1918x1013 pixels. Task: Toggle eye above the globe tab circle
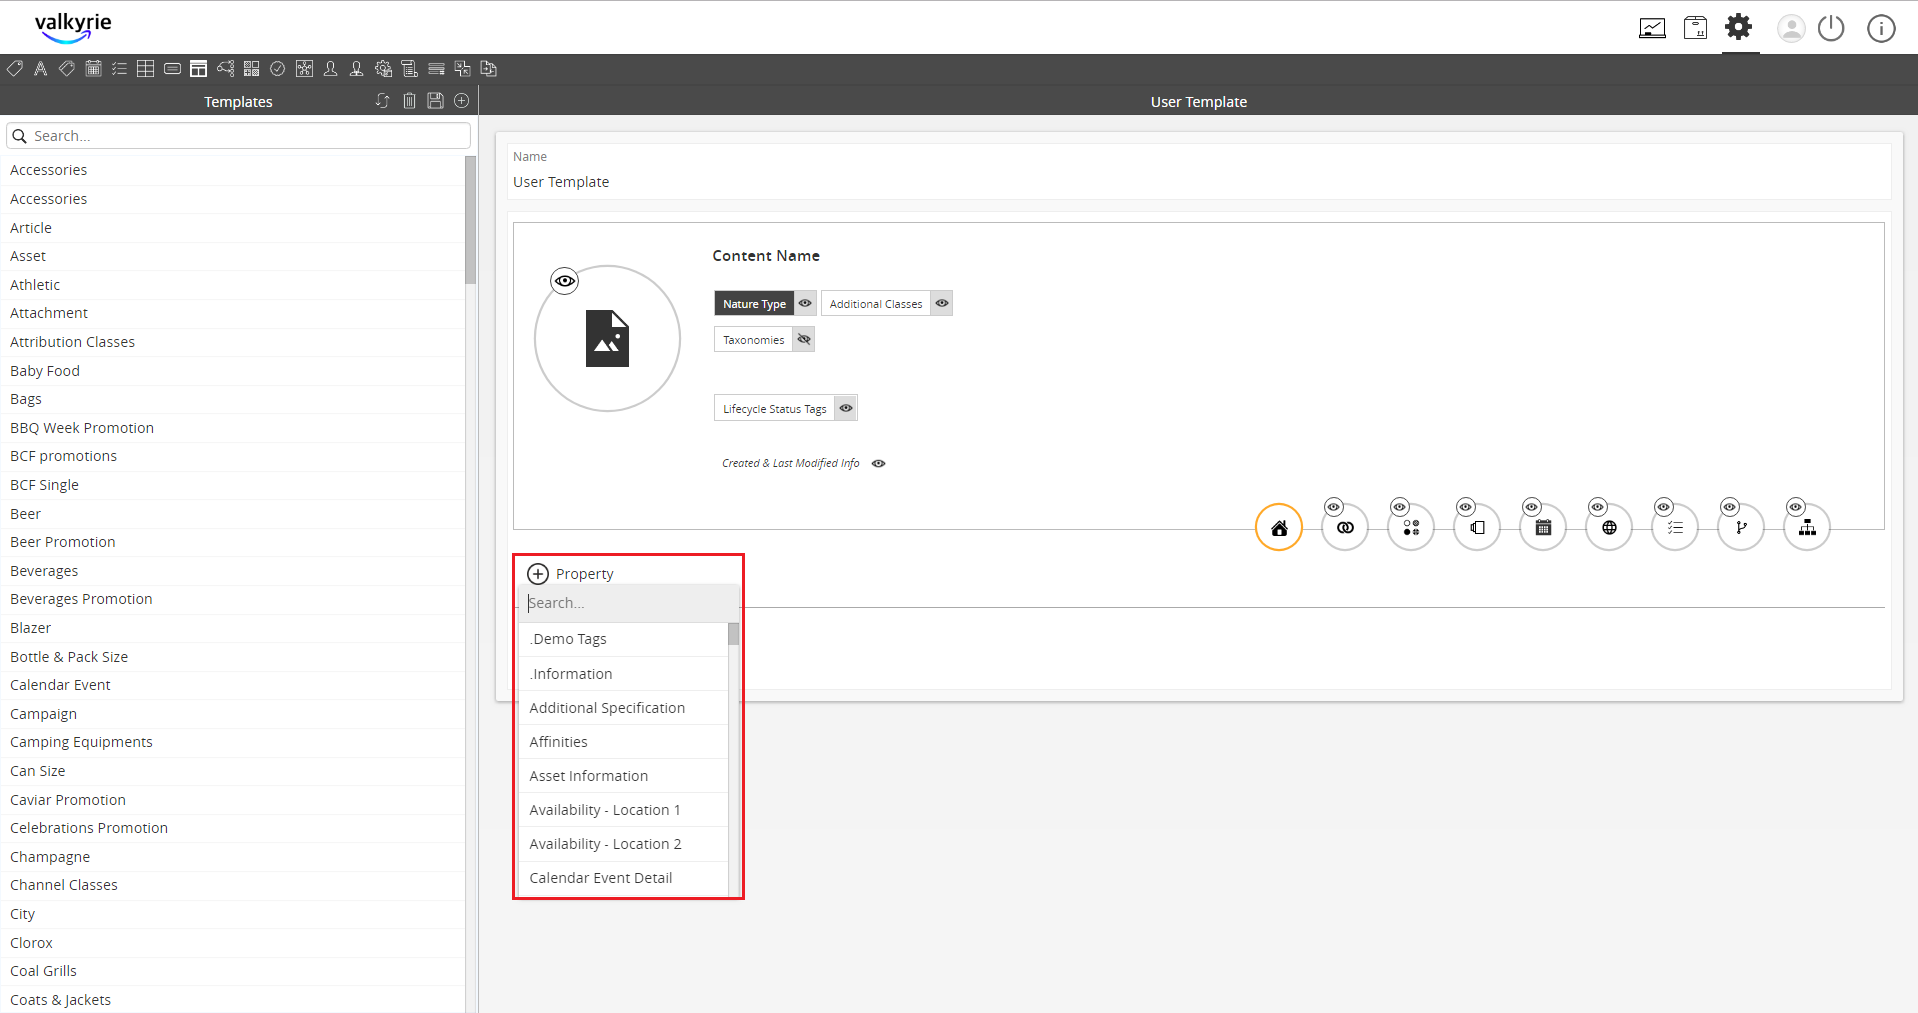1597,507
